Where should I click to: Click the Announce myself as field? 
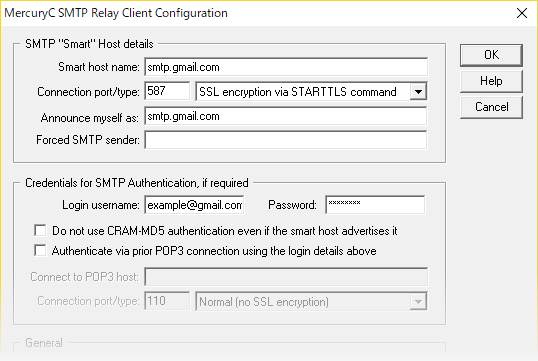[286, 116]
